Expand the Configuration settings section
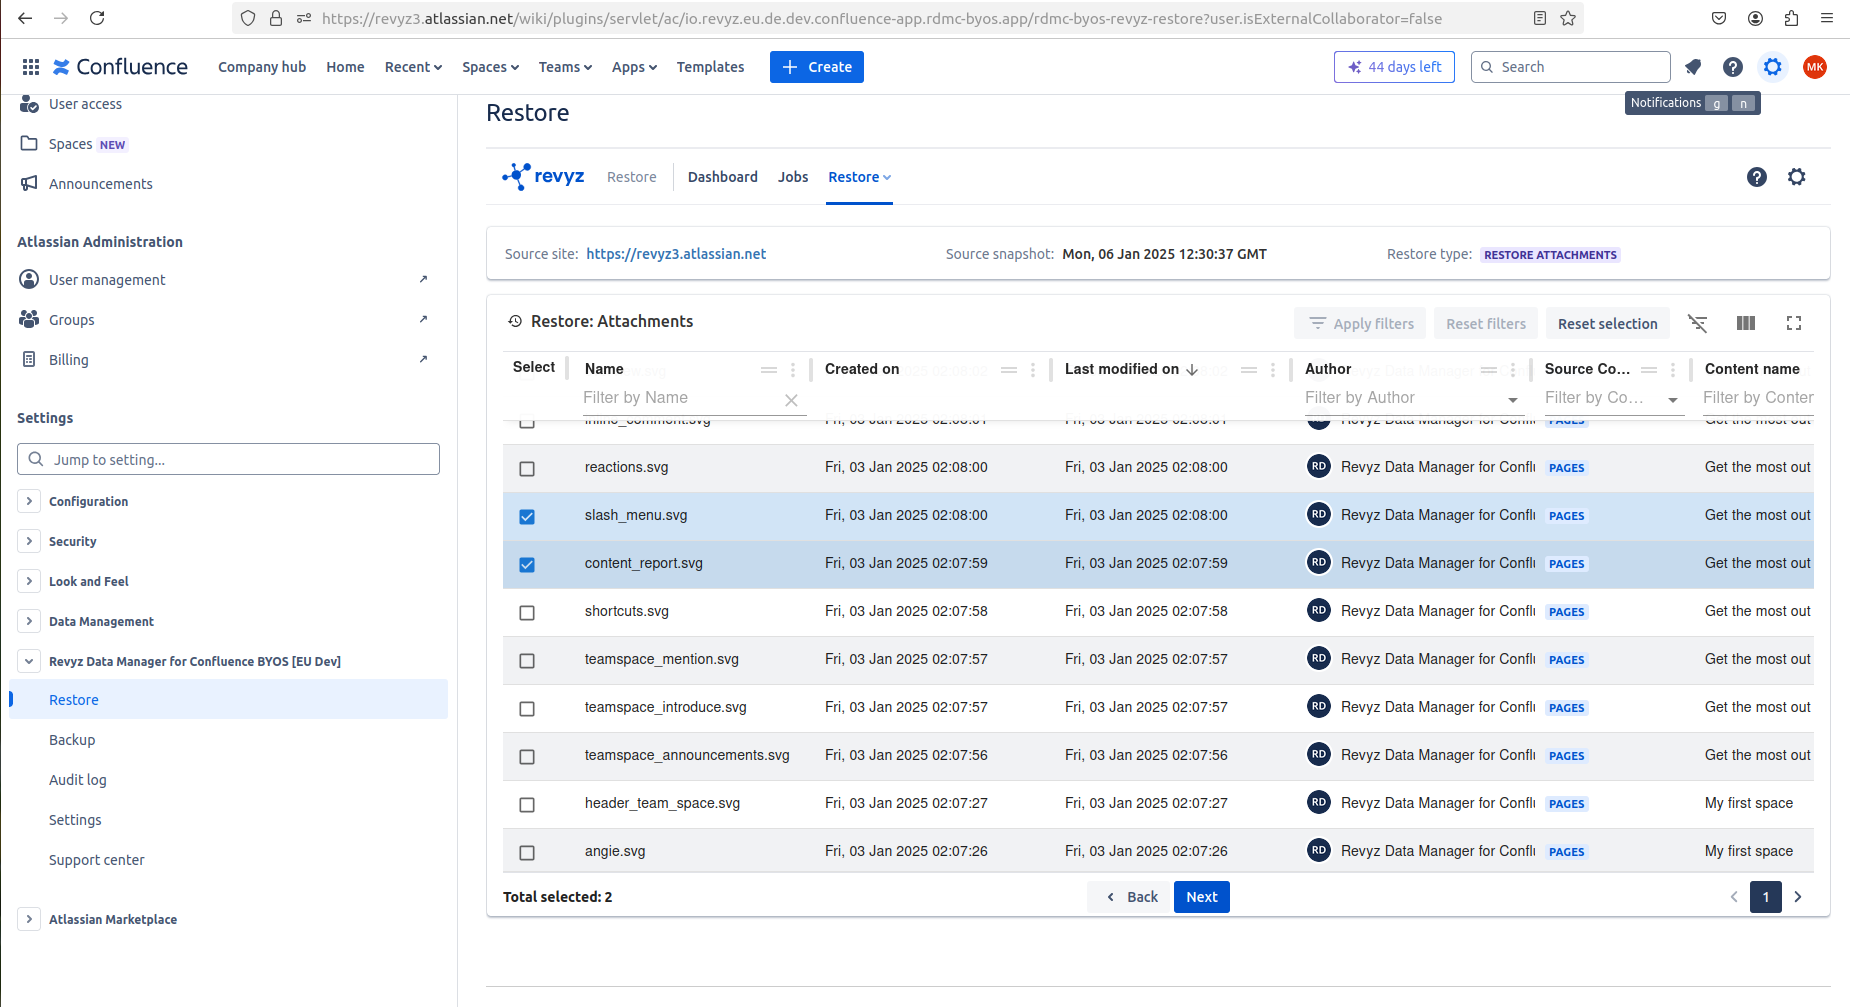The height and width of the screenshot is (1007, 1850). pyautogui.click(x=29, y=501)
